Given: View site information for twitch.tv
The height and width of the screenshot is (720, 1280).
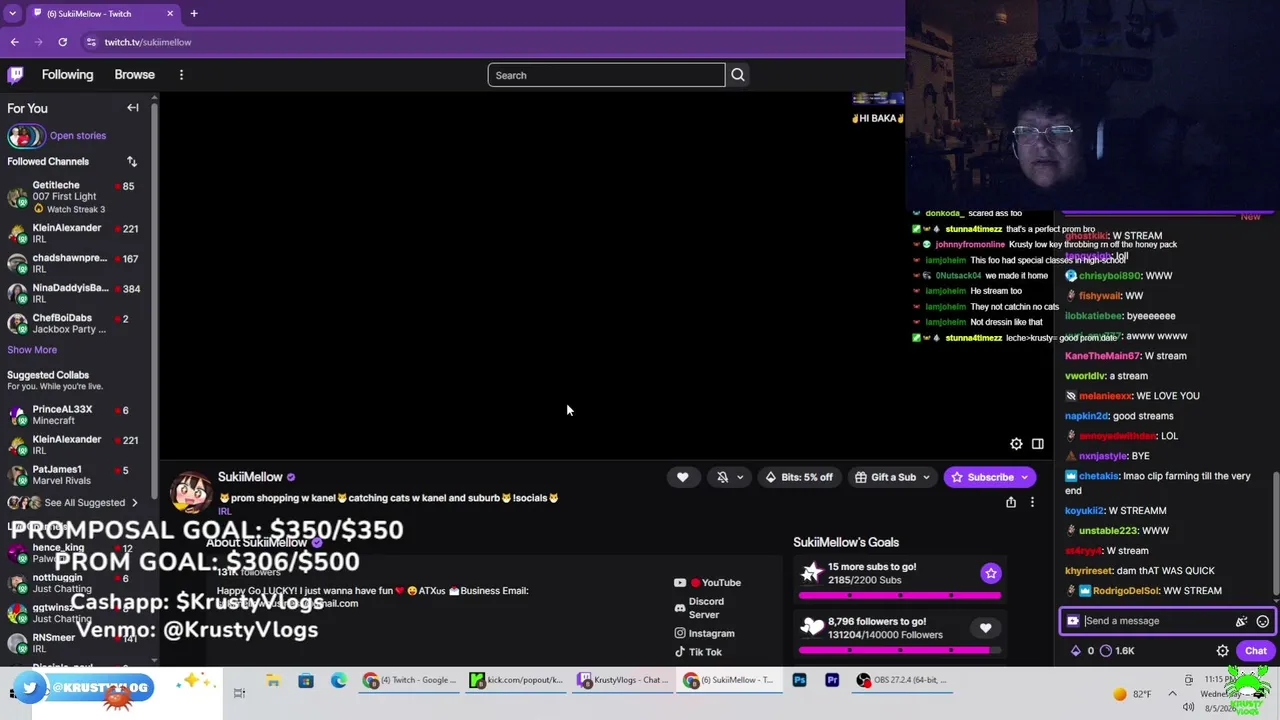Looking at the screenshot, I should click(x=91, y=42).
